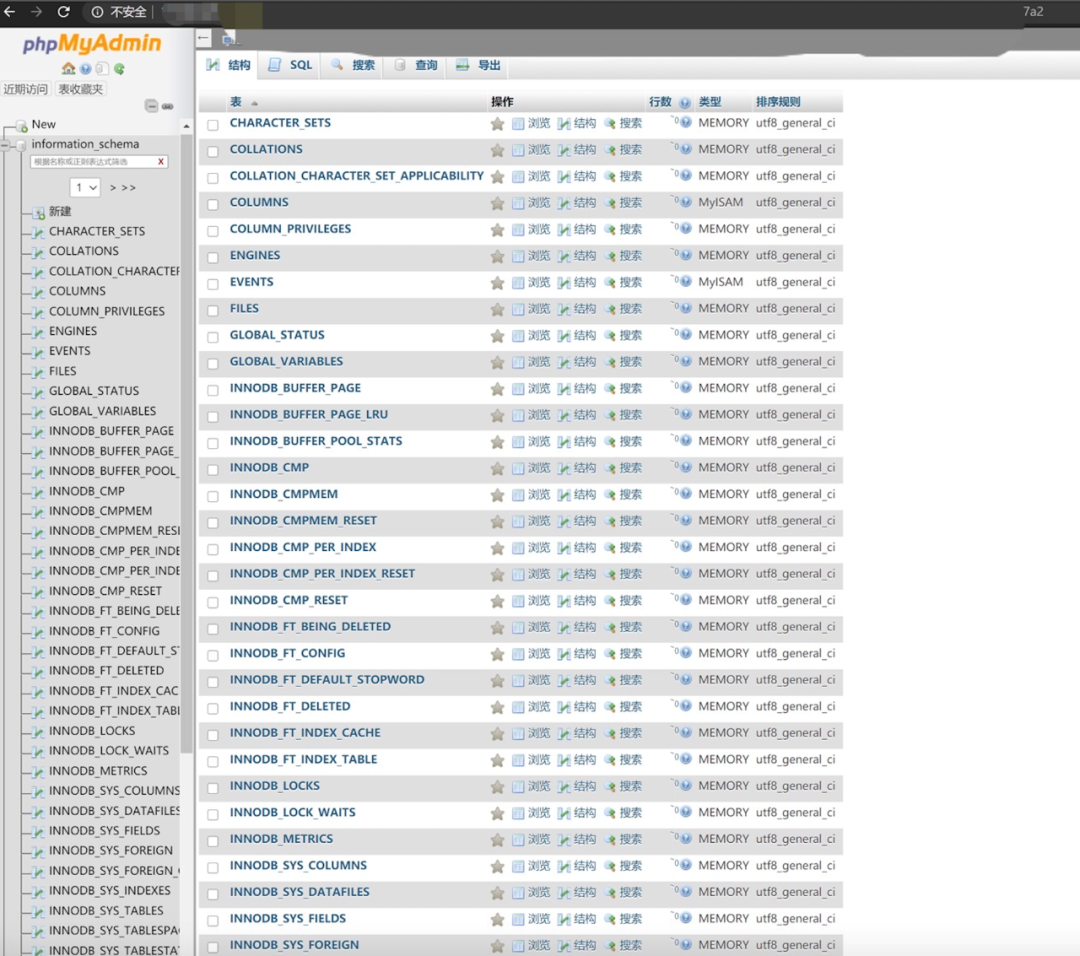Open the COLLATION_CHARACTER_SET_APPLICABILITY table link
Viewport: 1080px width, 956px height.
point(357,176)
